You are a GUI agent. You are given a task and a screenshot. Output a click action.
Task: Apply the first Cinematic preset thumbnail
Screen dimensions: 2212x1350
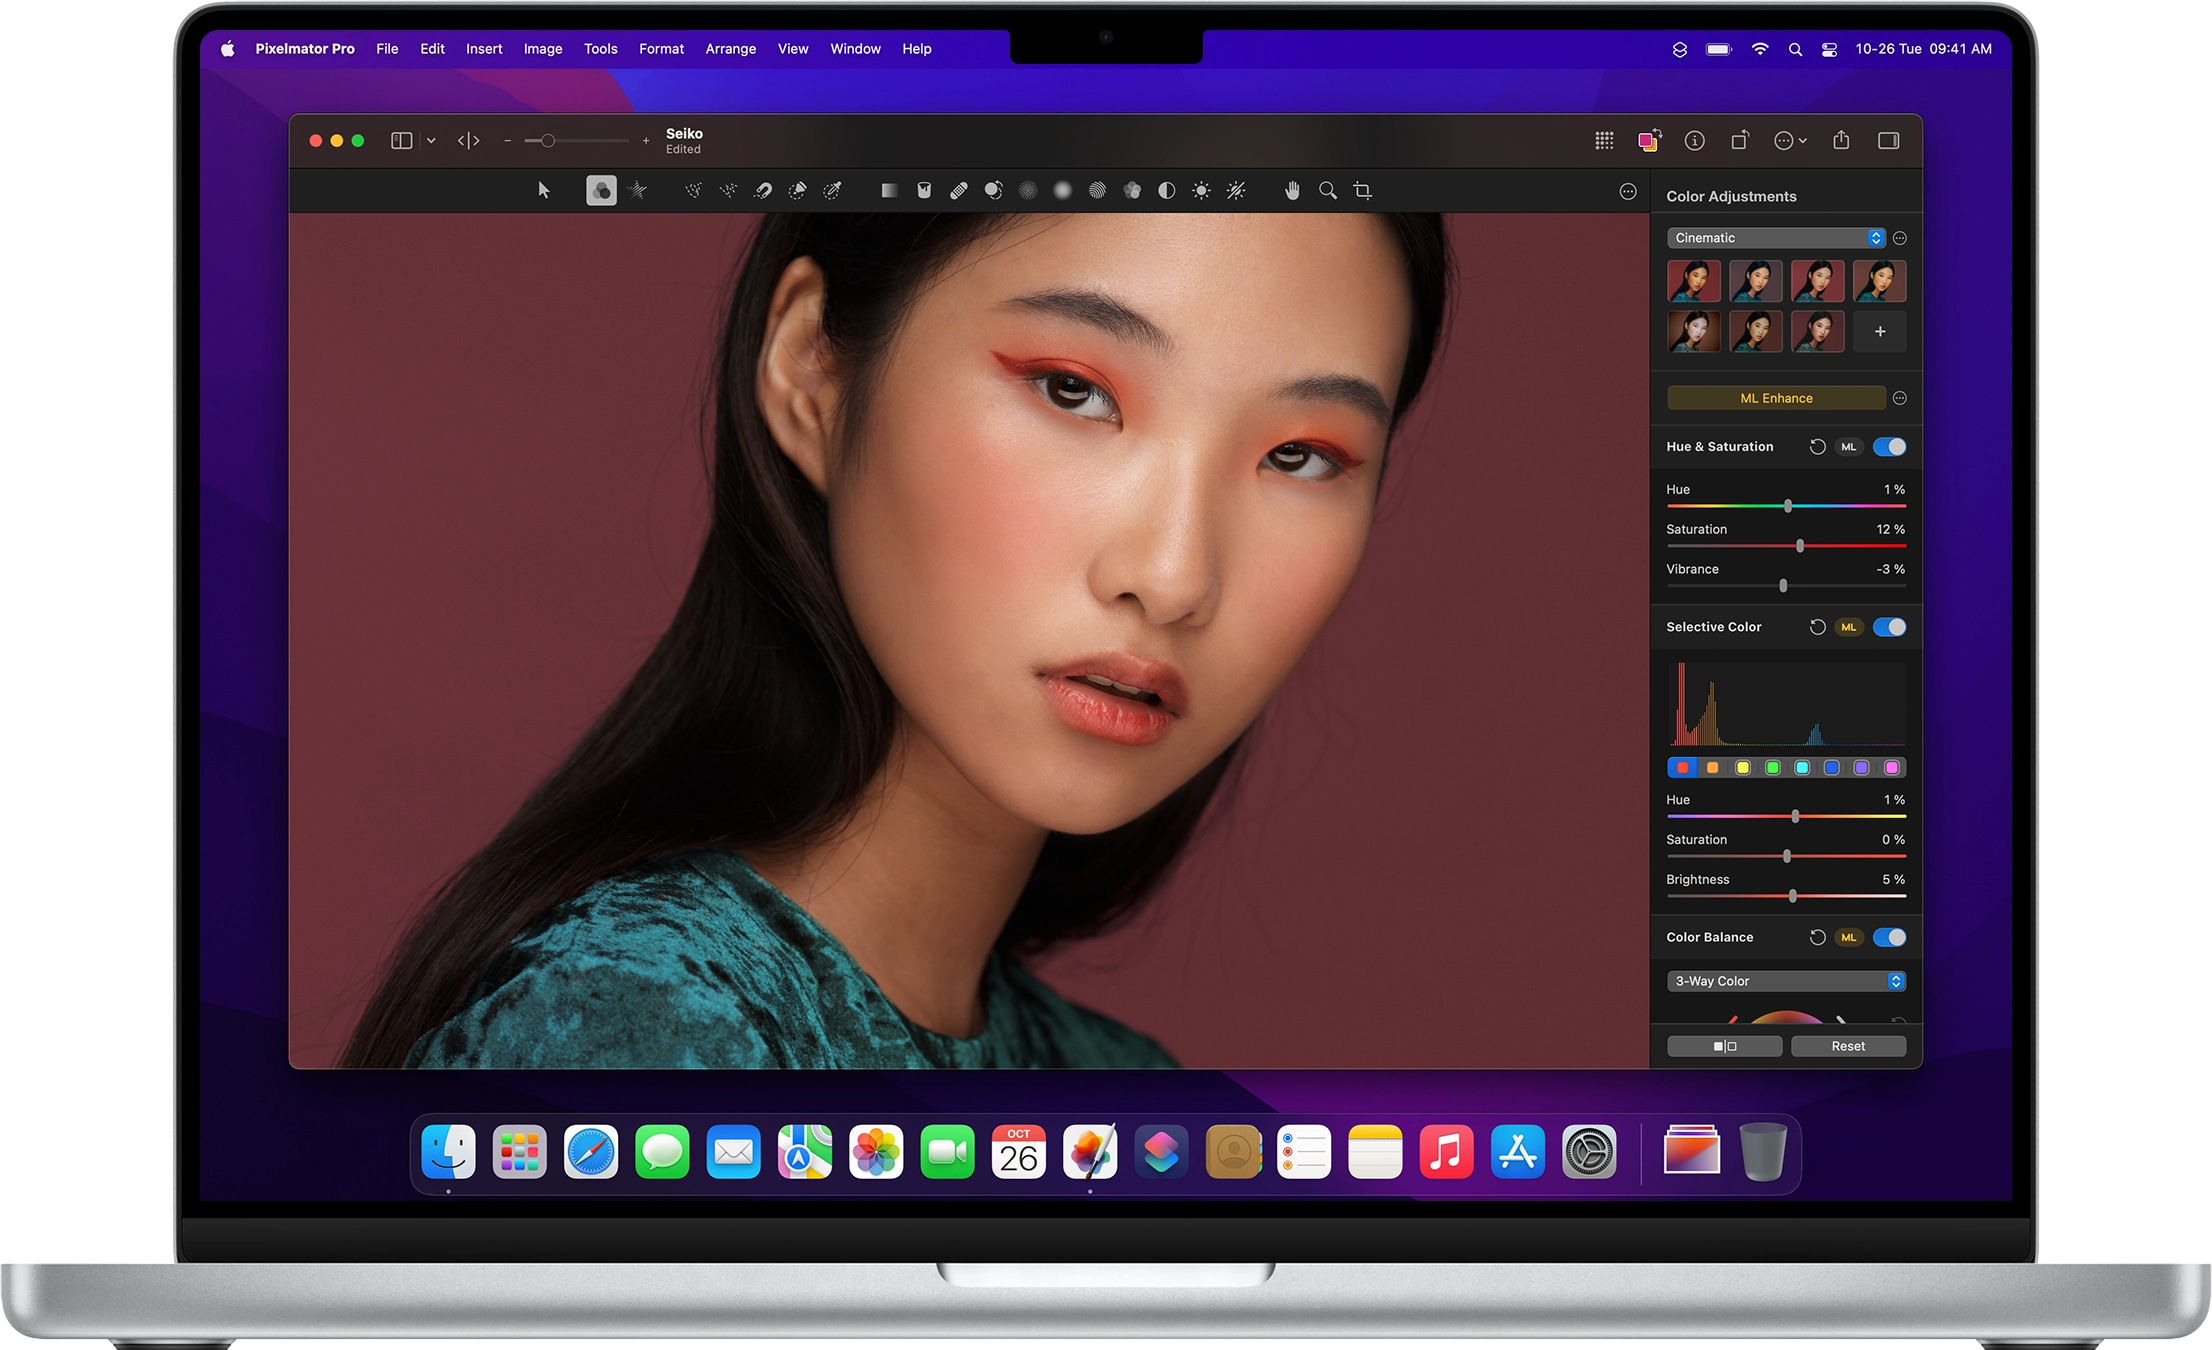[1693, 281]
